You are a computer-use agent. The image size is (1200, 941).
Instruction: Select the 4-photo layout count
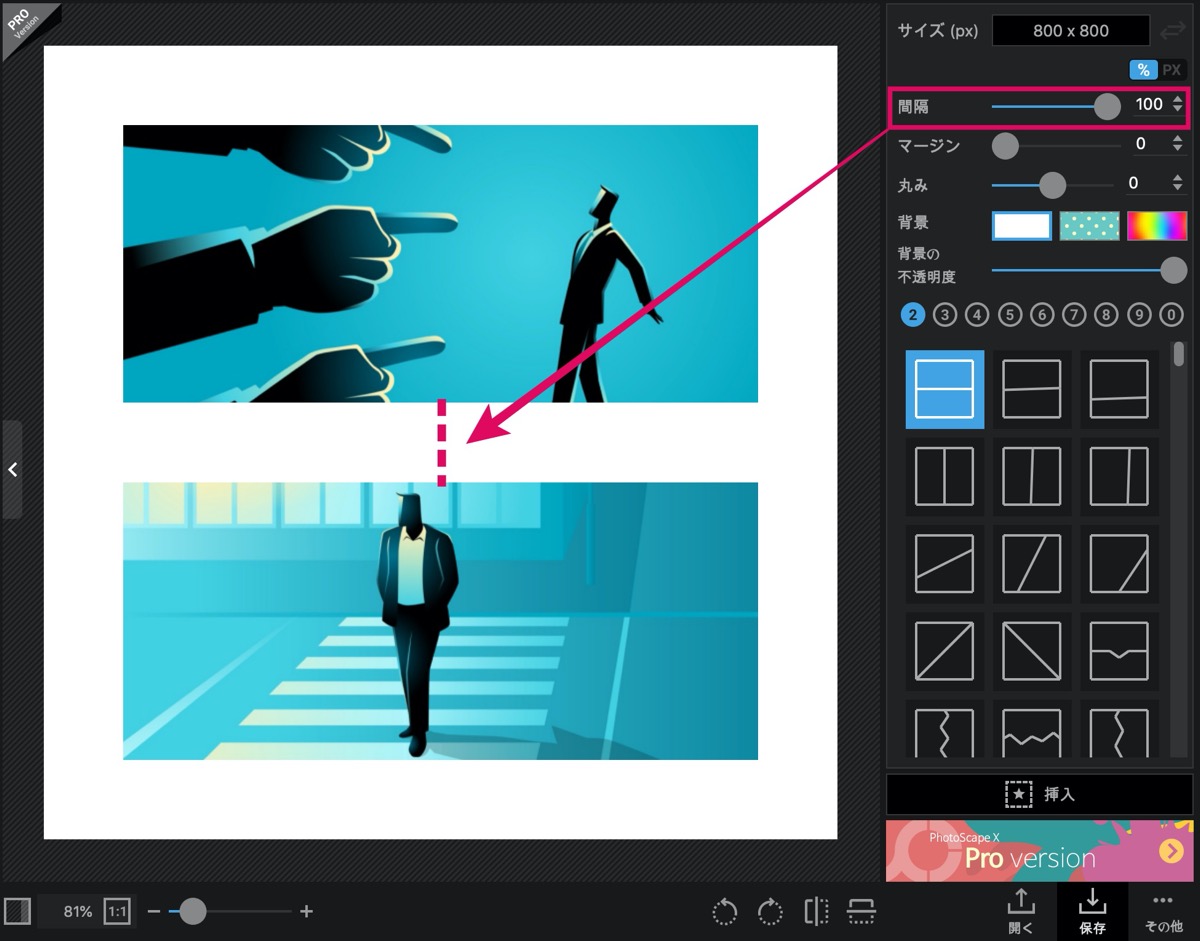coord(977,315)
